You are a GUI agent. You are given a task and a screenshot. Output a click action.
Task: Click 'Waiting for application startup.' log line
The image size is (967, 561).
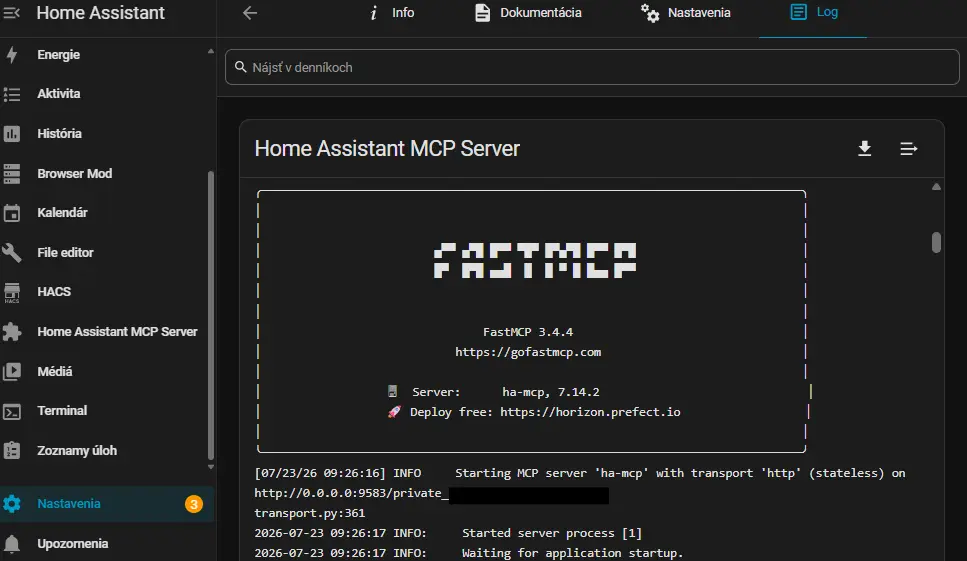click(x=572, y=553)
